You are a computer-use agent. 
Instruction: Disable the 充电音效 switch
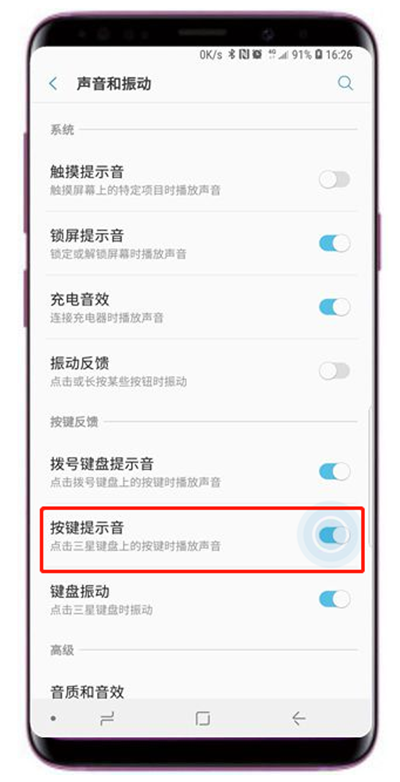coord(335,307)
